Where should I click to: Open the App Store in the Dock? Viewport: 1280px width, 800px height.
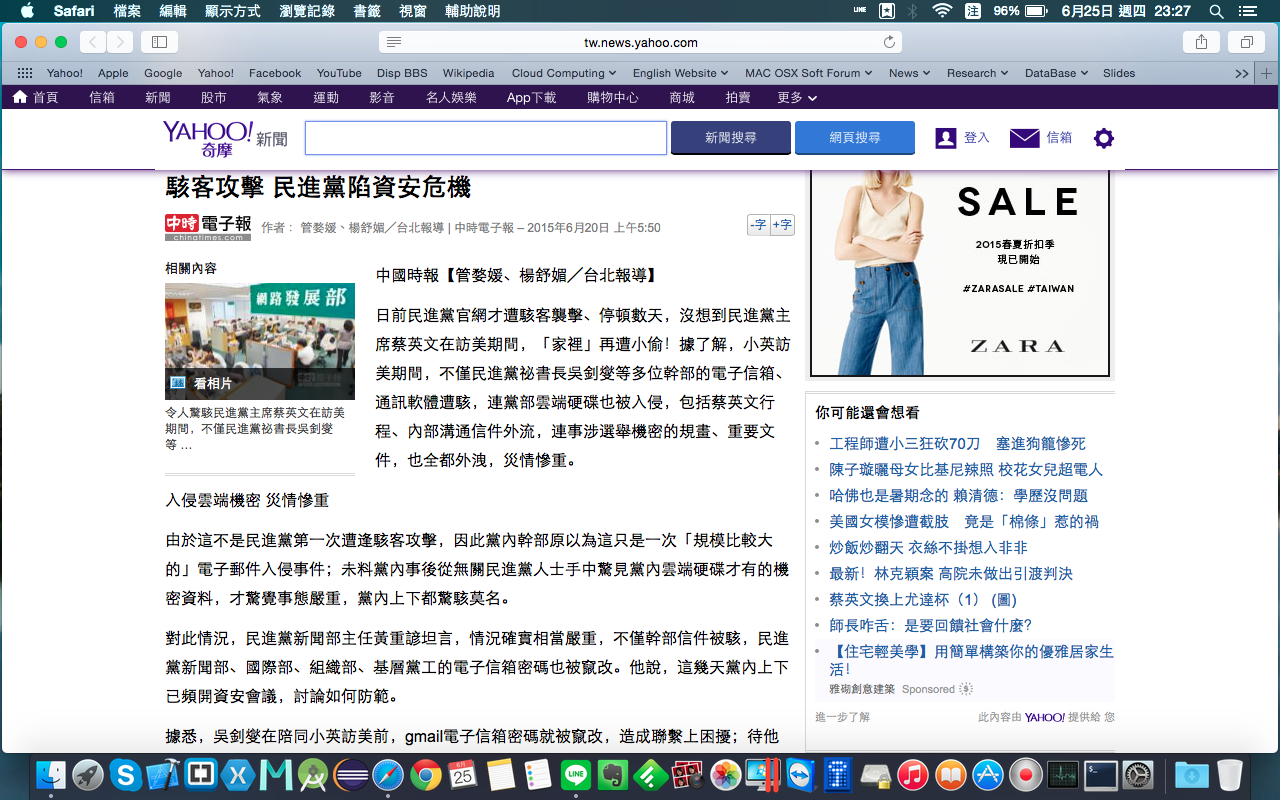(987, 775)
